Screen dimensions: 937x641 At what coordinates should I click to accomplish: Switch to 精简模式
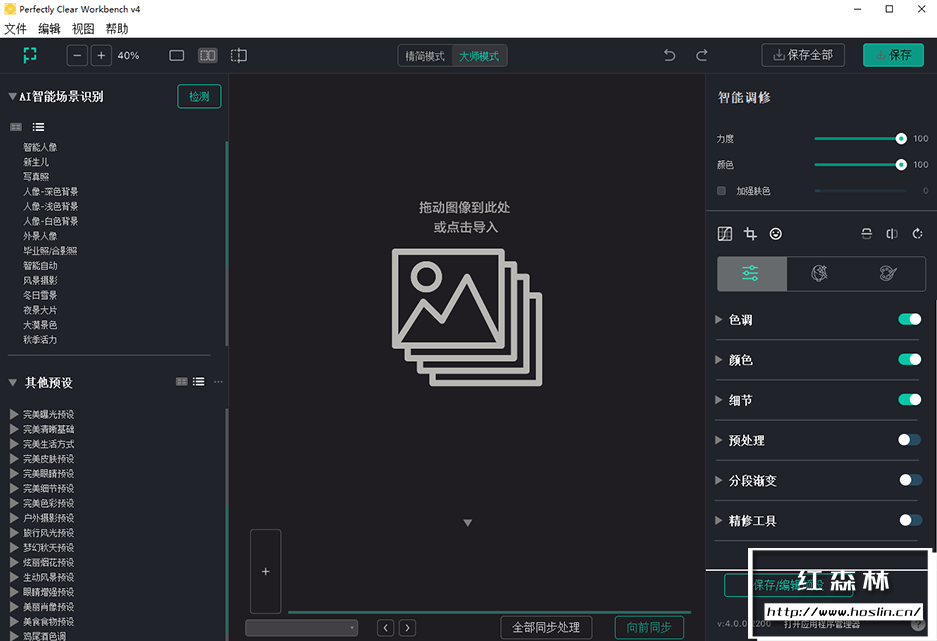click(425, 56)
